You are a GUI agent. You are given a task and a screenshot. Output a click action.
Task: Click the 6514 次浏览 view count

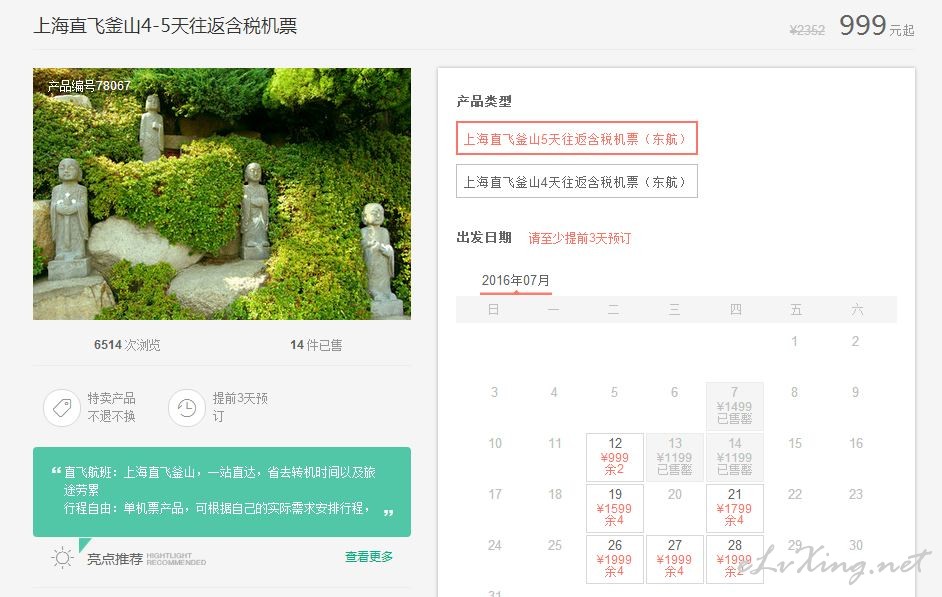point(127,345)
